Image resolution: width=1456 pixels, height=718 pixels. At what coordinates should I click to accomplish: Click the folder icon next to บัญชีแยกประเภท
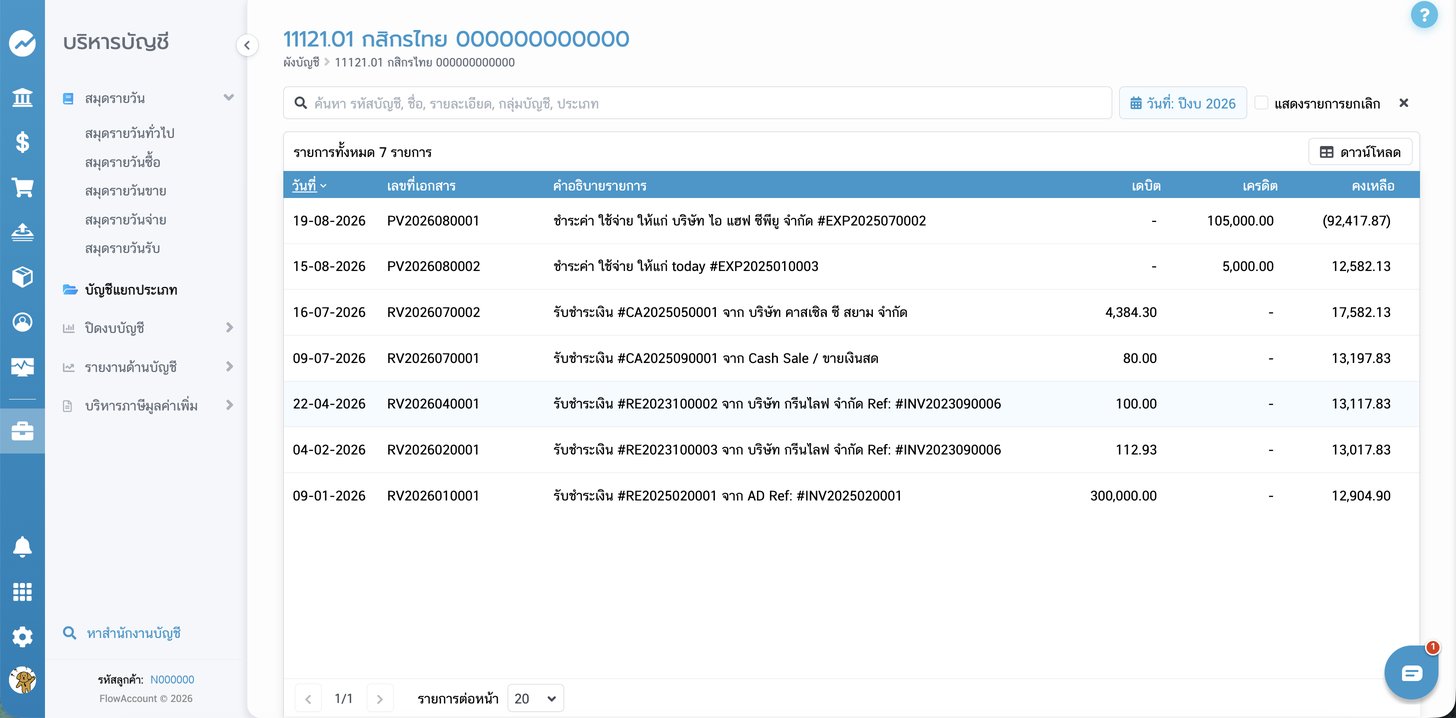(x=70, y=290)
